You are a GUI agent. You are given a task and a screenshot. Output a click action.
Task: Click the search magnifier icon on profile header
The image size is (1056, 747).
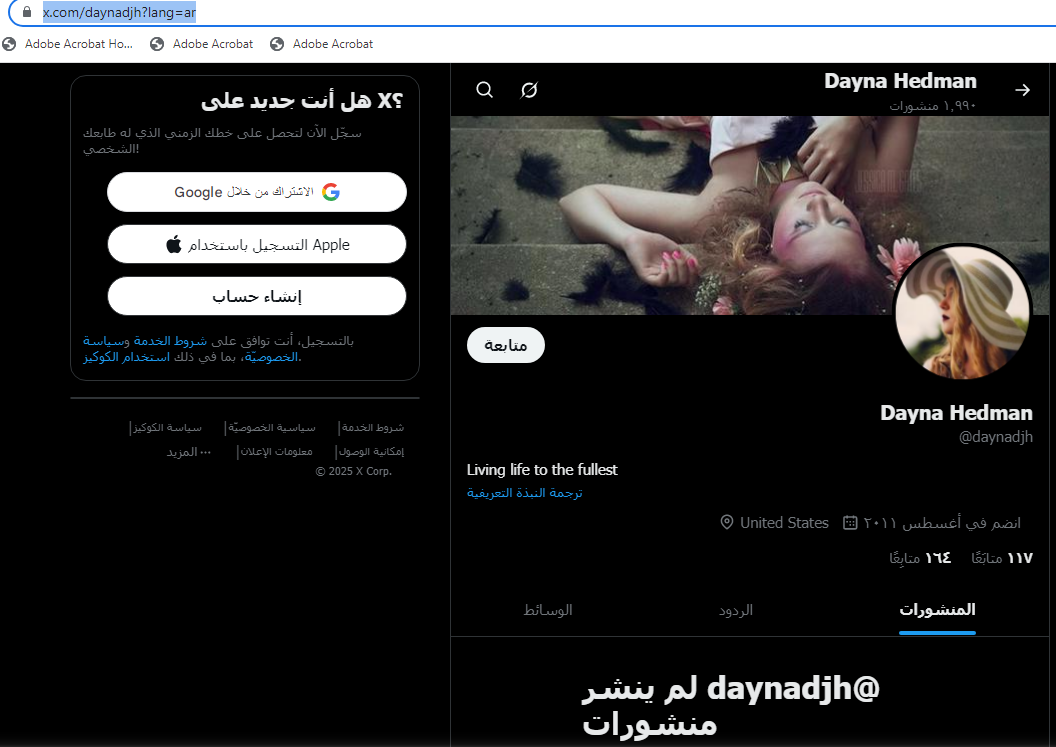point(484,90)
